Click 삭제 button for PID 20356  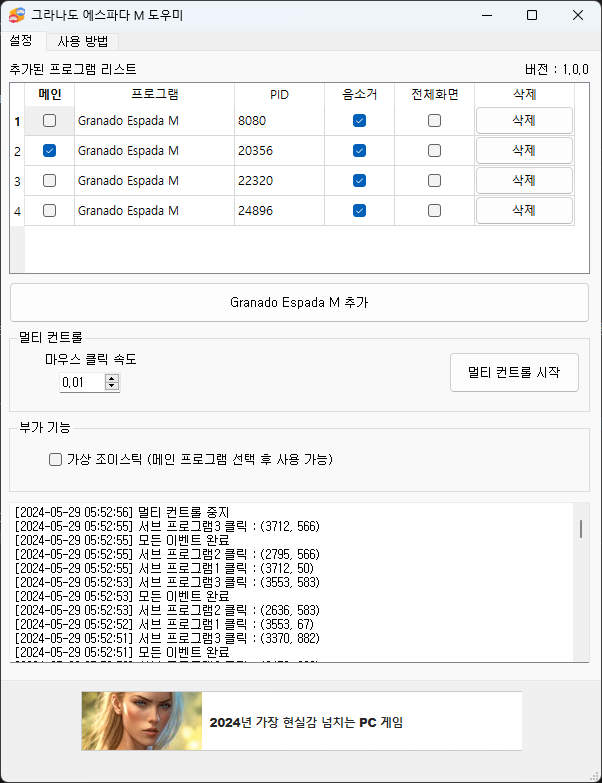(x=524, y=150)
